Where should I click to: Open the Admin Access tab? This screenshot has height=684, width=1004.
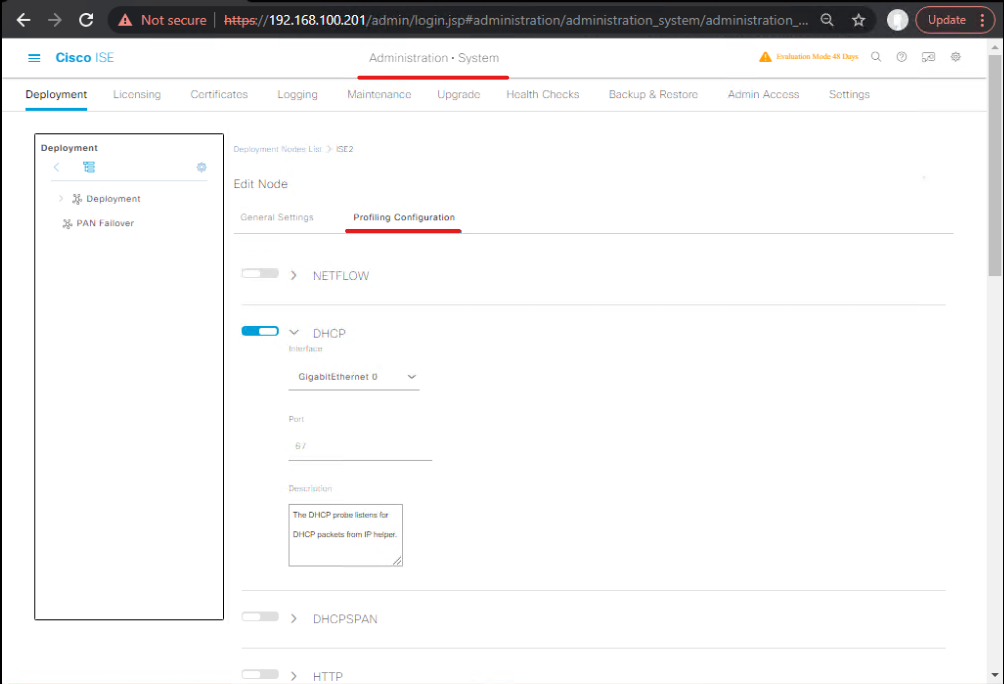[x=763, y=95]
